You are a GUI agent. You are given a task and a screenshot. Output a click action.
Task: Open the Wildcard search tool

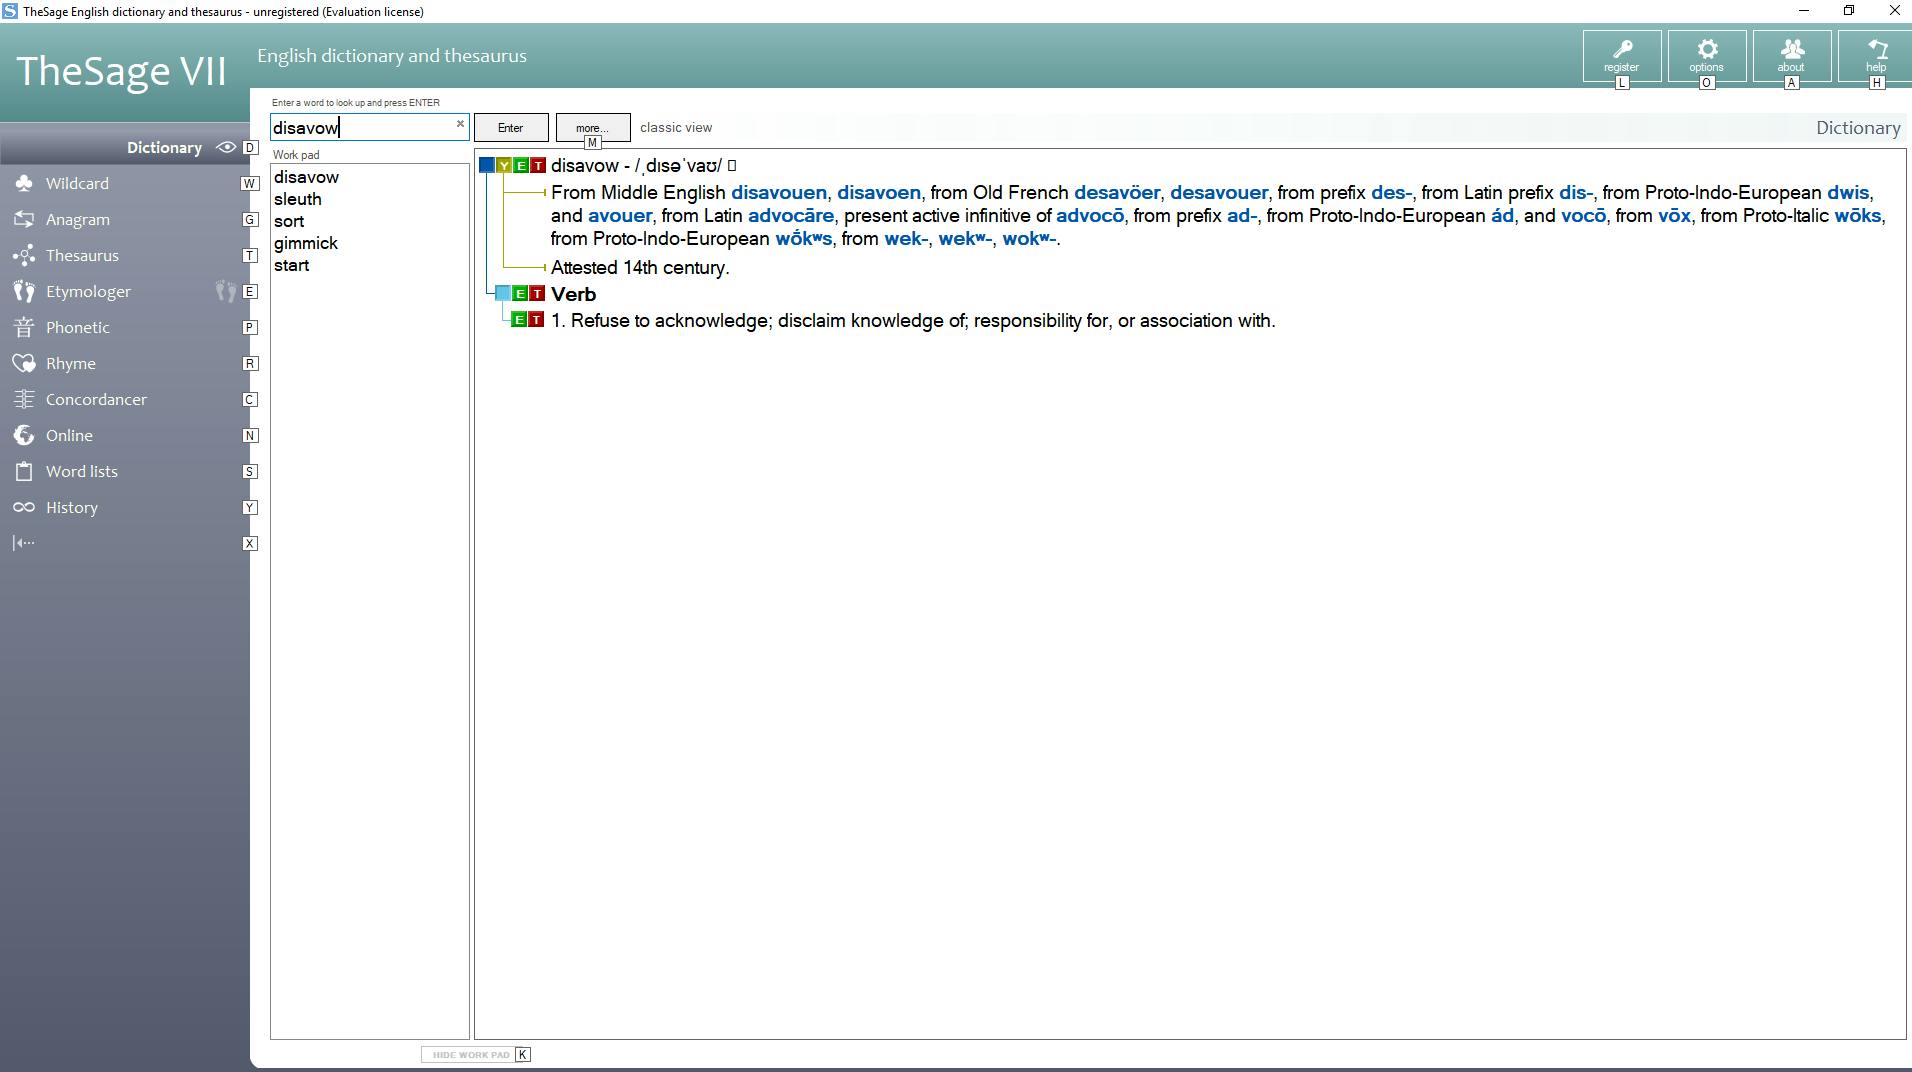pyautogui.click(x=77, y=184)
